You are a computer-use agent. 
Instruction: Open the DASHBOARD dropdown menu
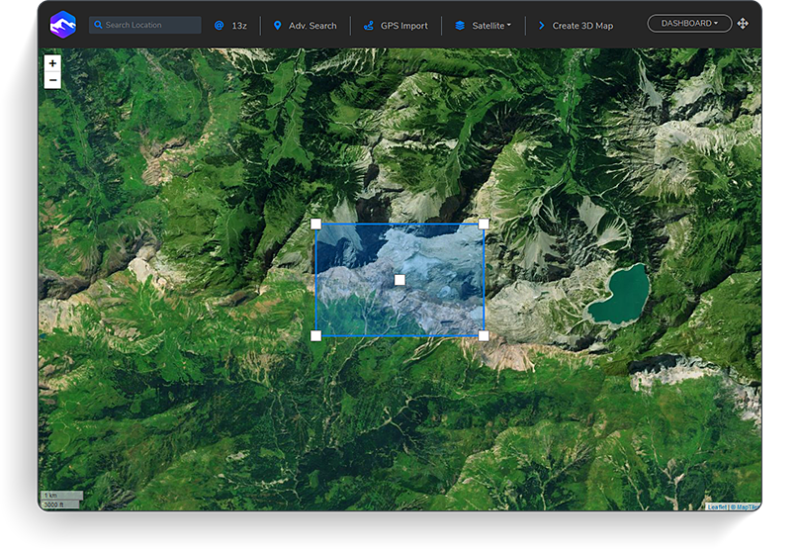point(689,23)
